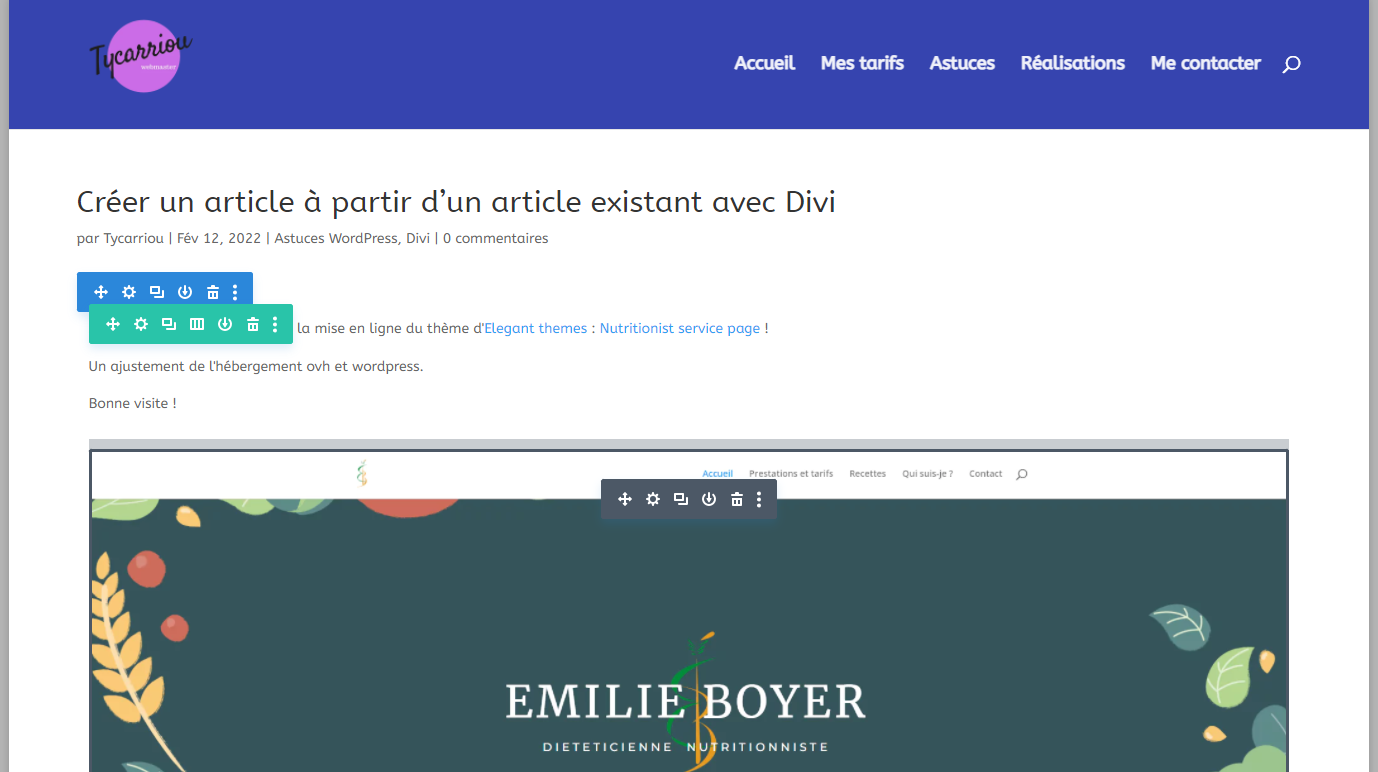
Task: Go to the Réalisations menu item
Action: click(1072, 63)
